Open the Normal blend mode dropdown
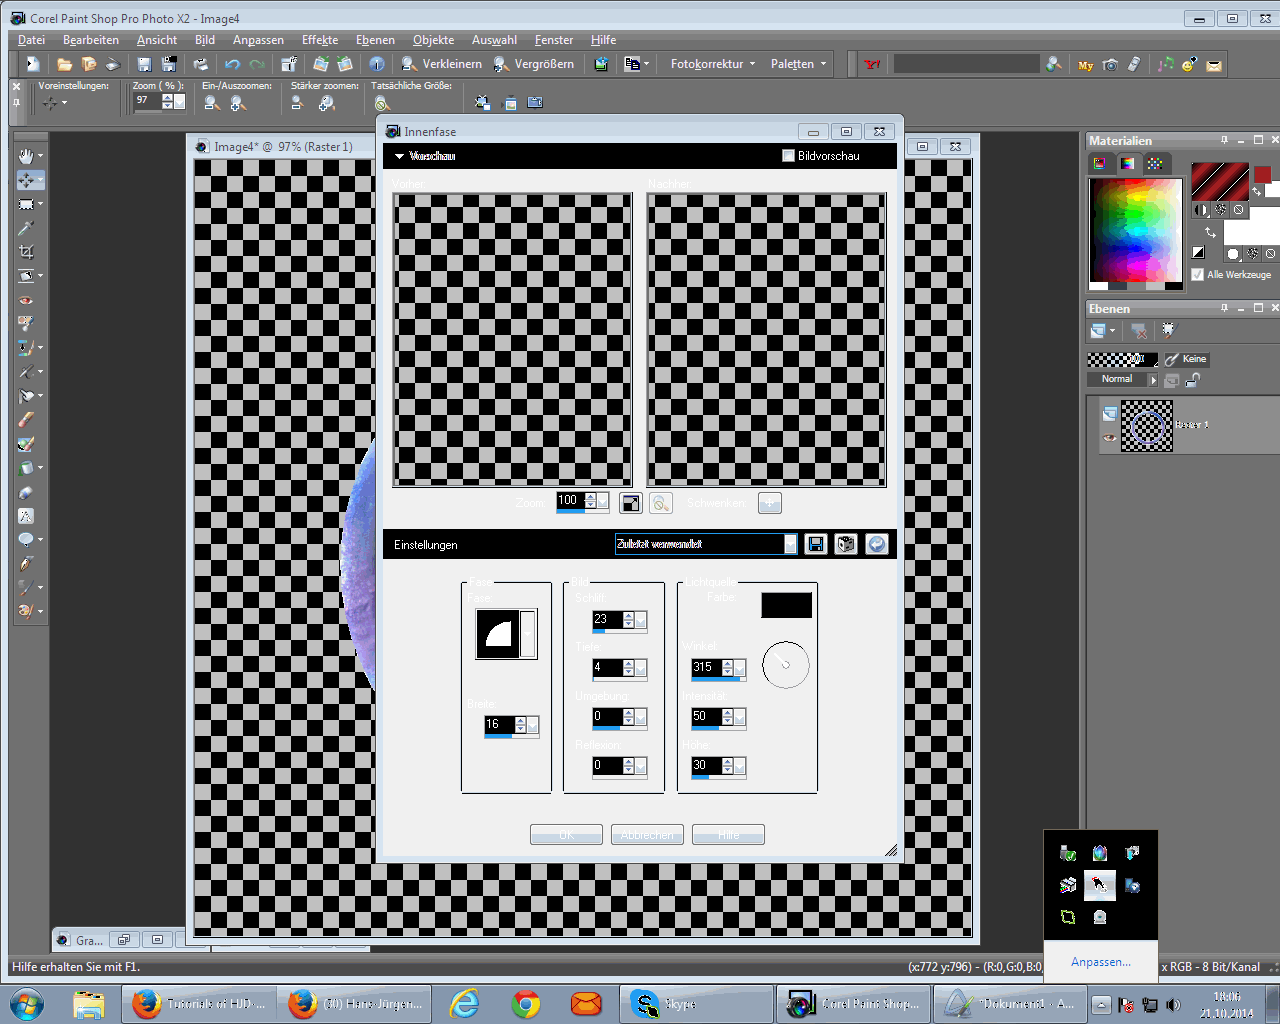Viewport: 1280px width, 1024px height. pyautogui.click(x=1152, y=380)
